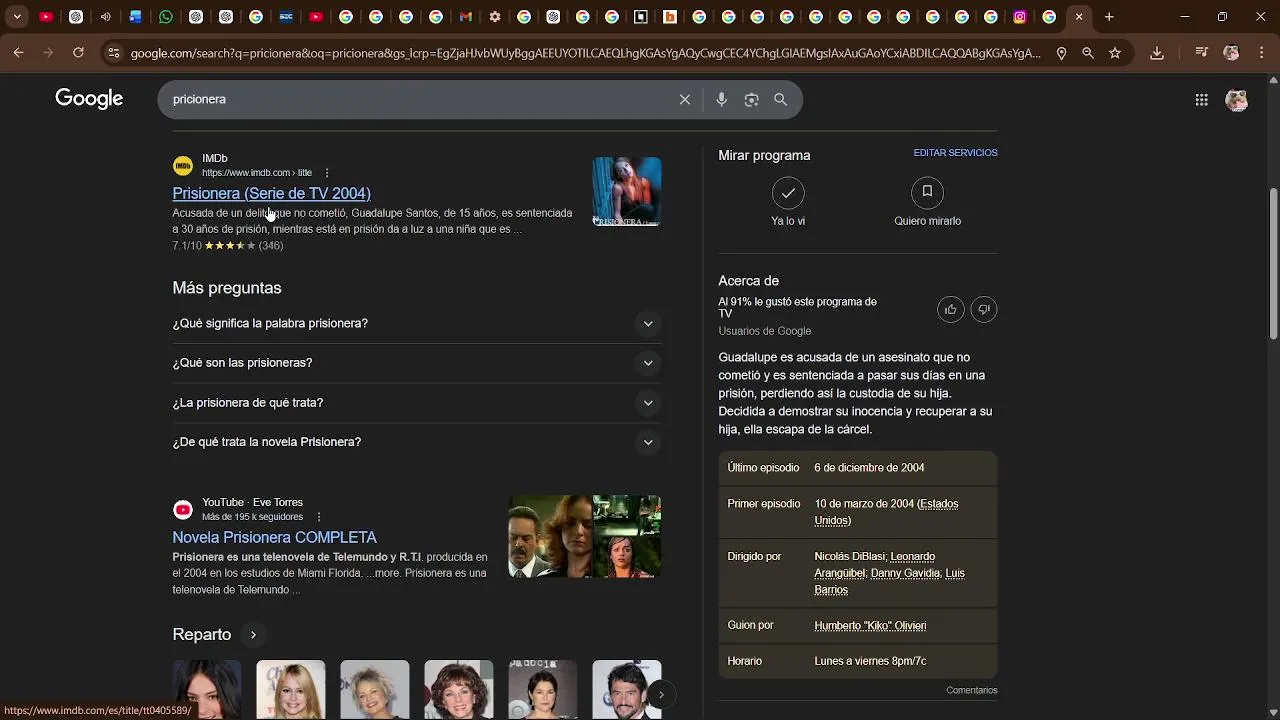Switch to the WhatsApp tab
The width and height of the screenshot is (1280, 720).
166,17
